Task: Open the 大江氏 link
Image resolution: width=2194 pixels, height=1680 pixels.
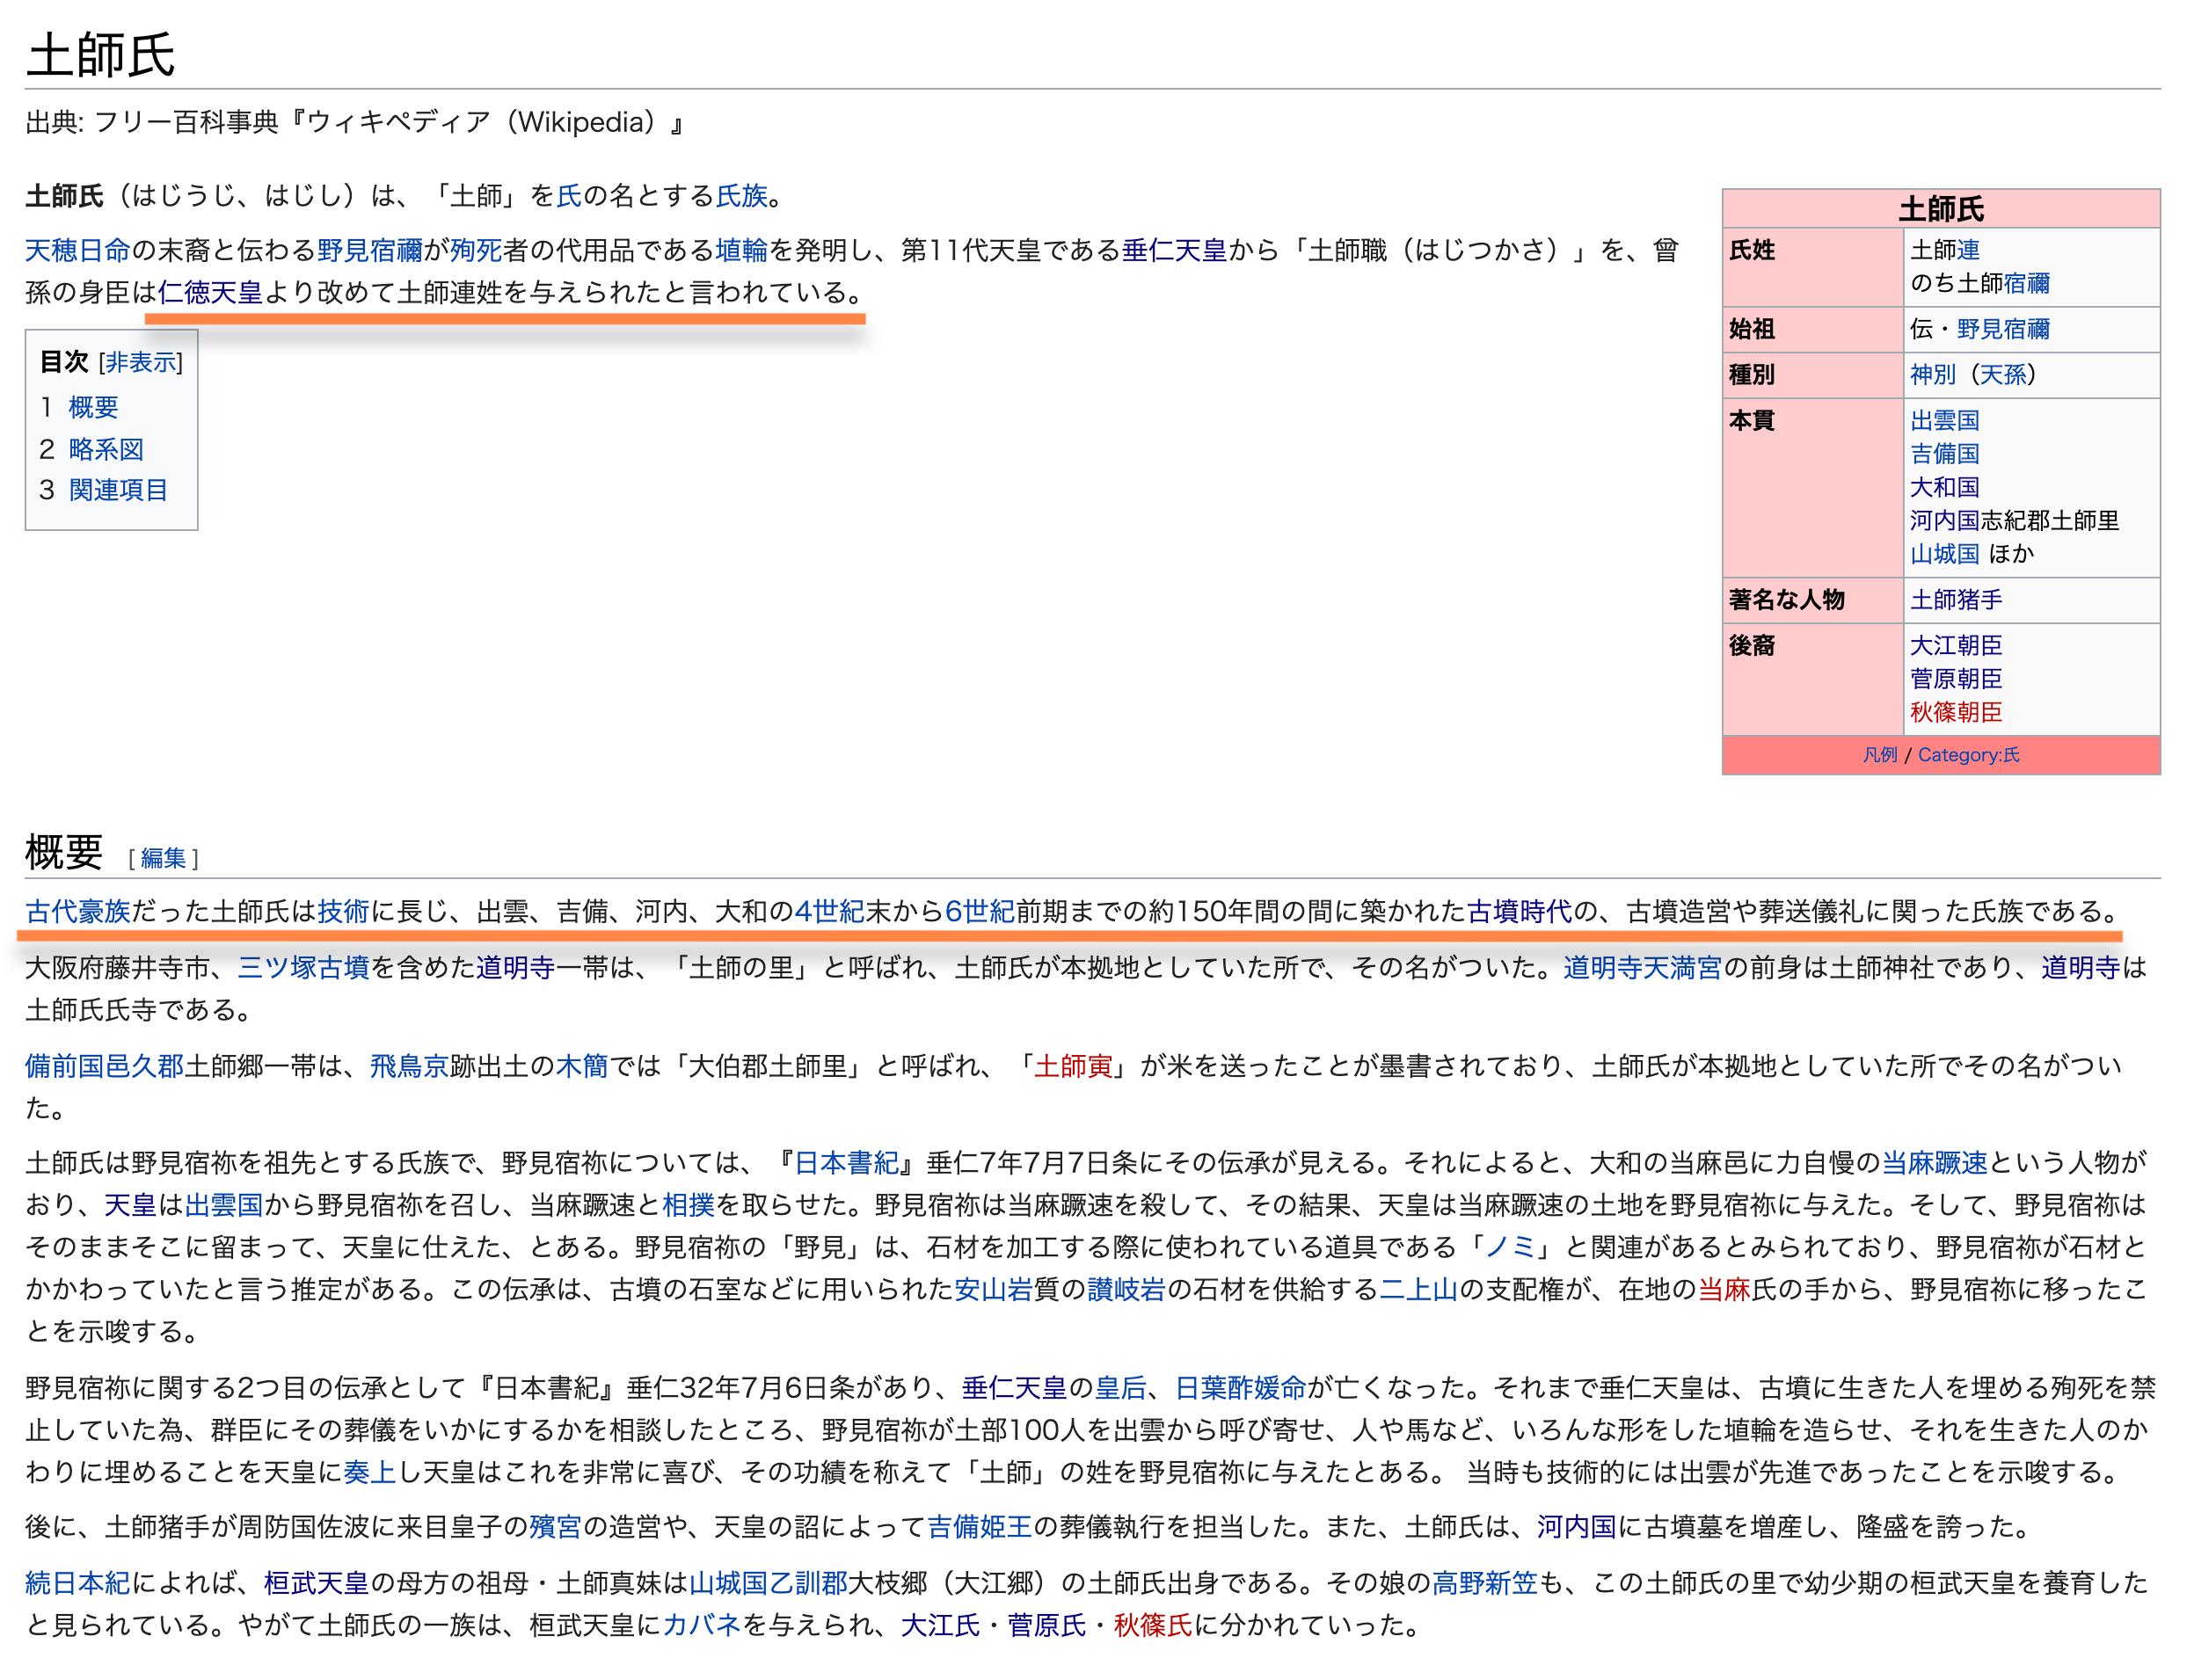Action: tap(940, 1625)
